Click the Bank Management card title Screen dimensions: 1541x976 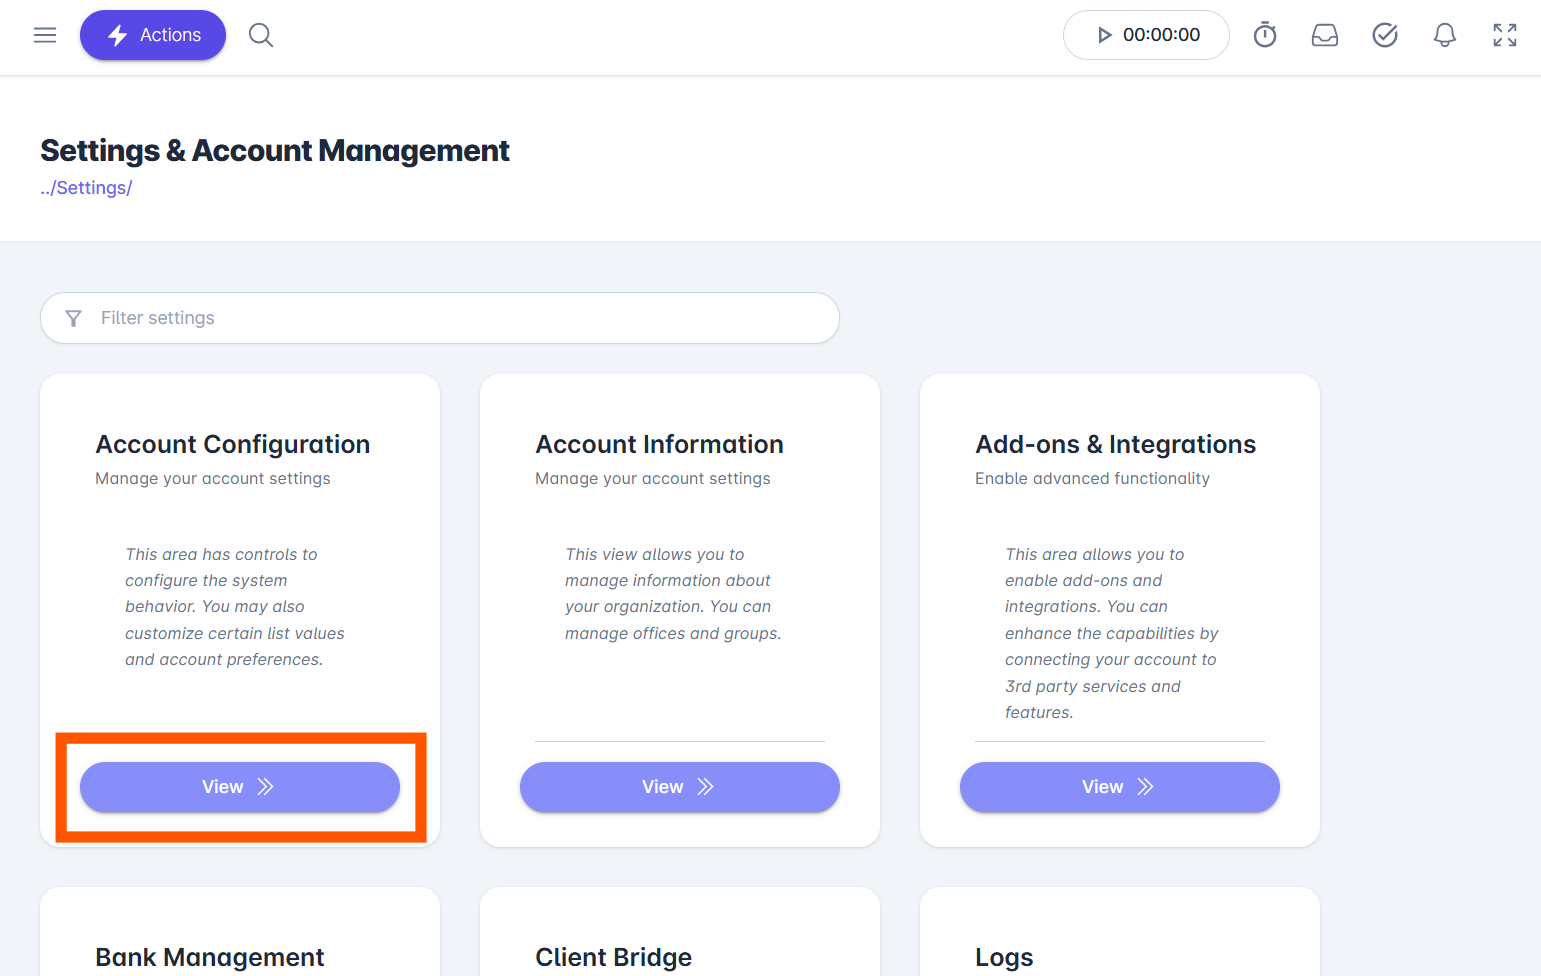point(210,958)
